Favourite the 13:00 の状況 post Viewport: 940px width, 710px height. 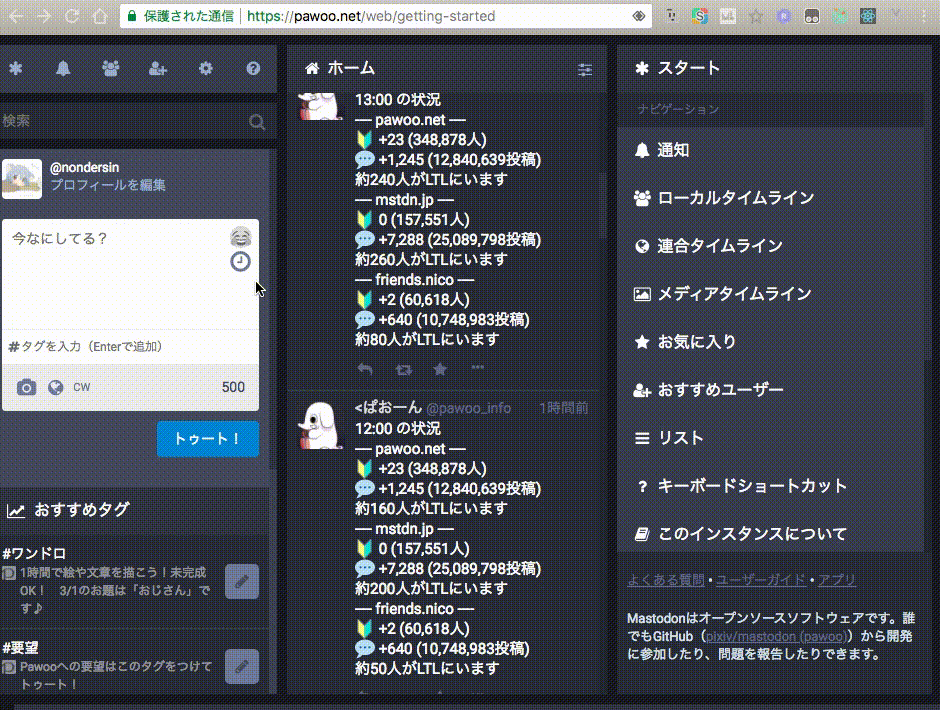point(440,369)
